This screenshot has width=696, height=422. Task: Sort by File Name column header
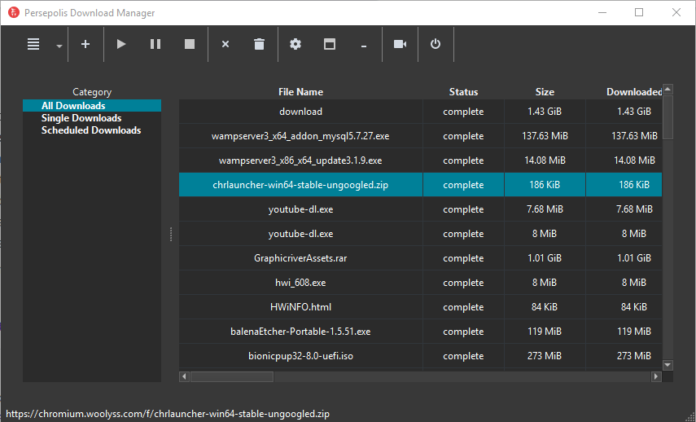tap(301, 92)
